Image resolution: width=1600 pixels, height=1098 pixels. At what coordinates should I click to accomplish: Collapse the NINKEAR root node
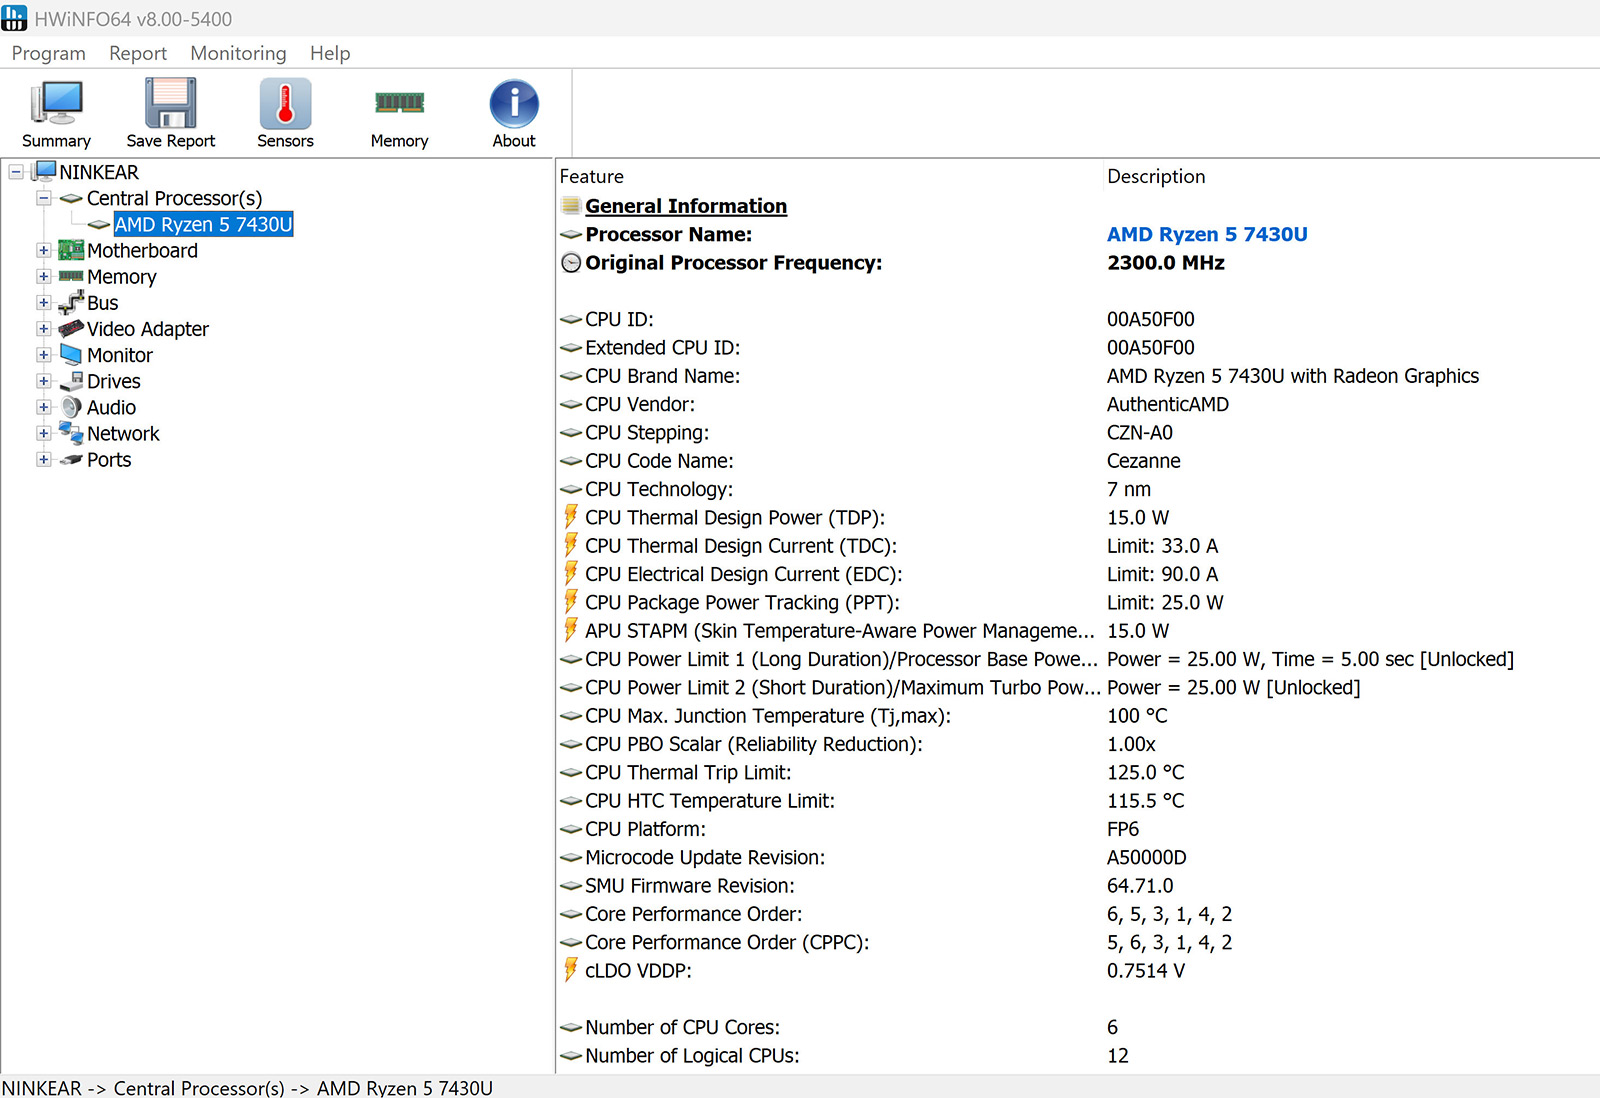16,172
